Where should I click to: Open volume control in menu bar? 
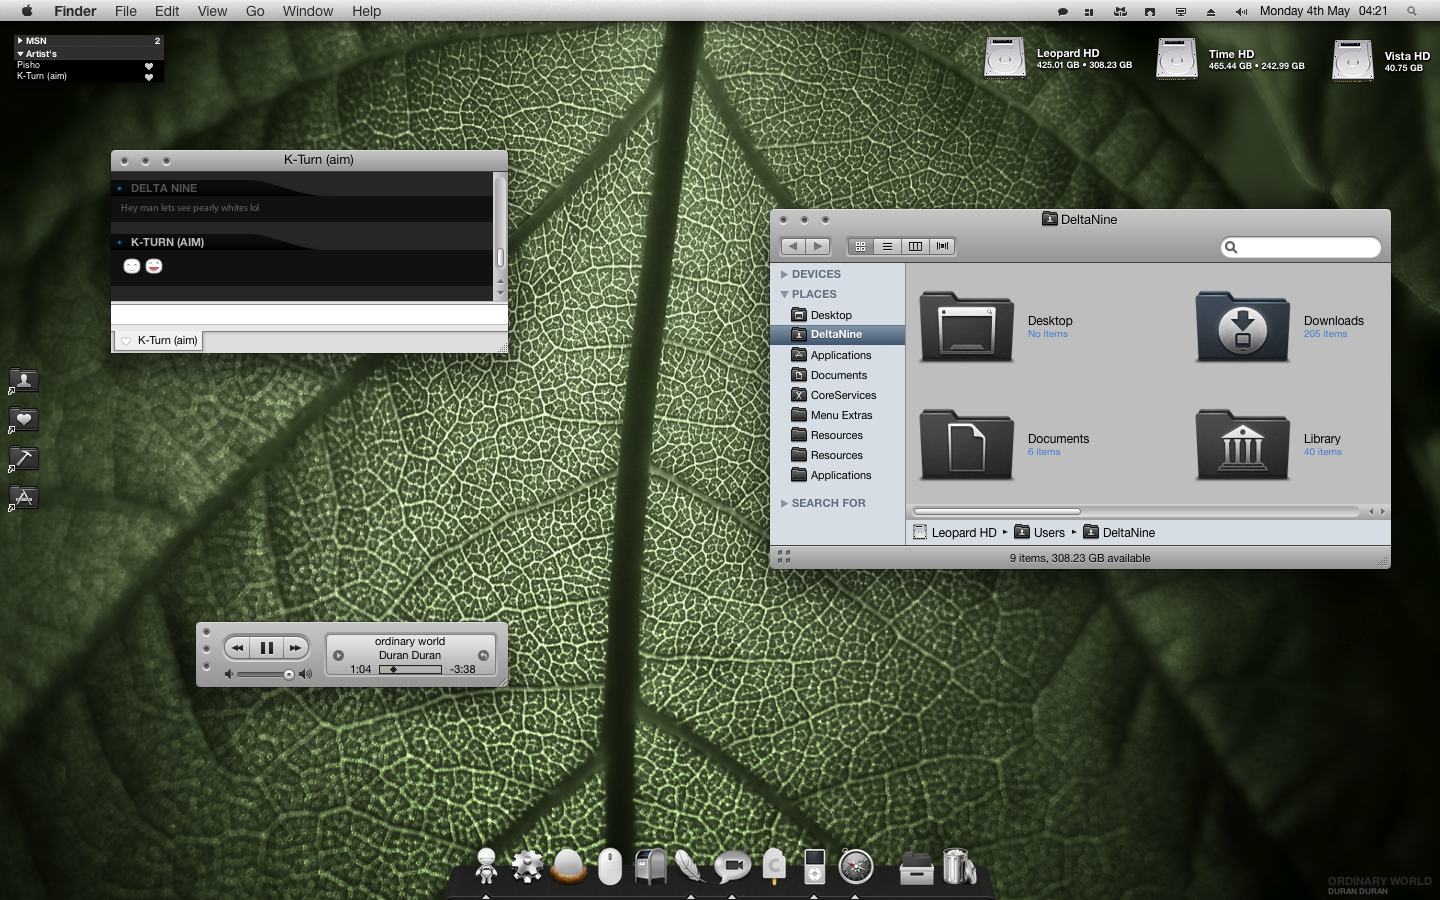tap(1241, 11)
